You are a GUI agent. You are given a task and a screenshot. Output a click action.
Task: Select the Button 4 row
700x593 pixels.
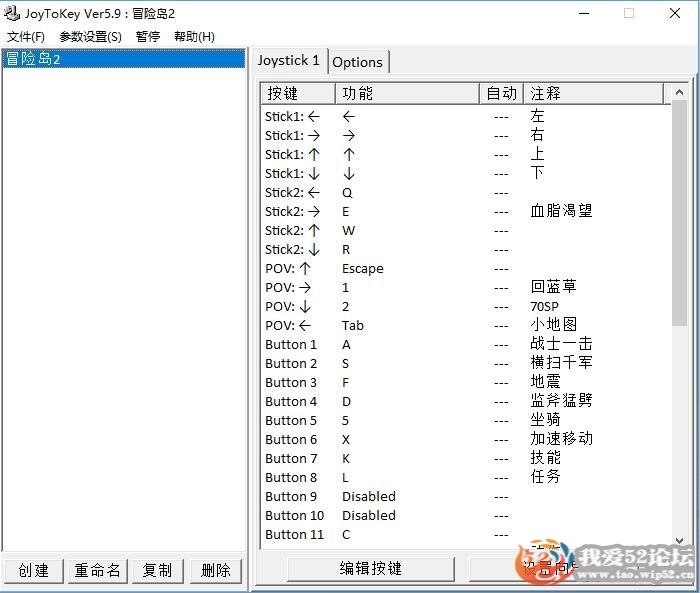(466, 401)
